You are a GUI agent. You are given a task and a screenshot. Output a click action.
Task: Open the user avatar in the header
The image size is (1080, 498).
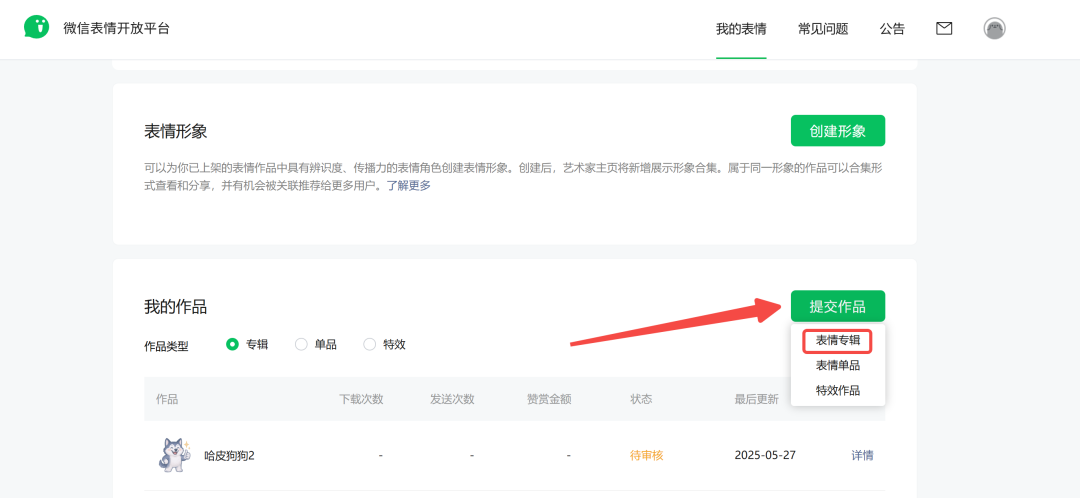coord(994,28)
